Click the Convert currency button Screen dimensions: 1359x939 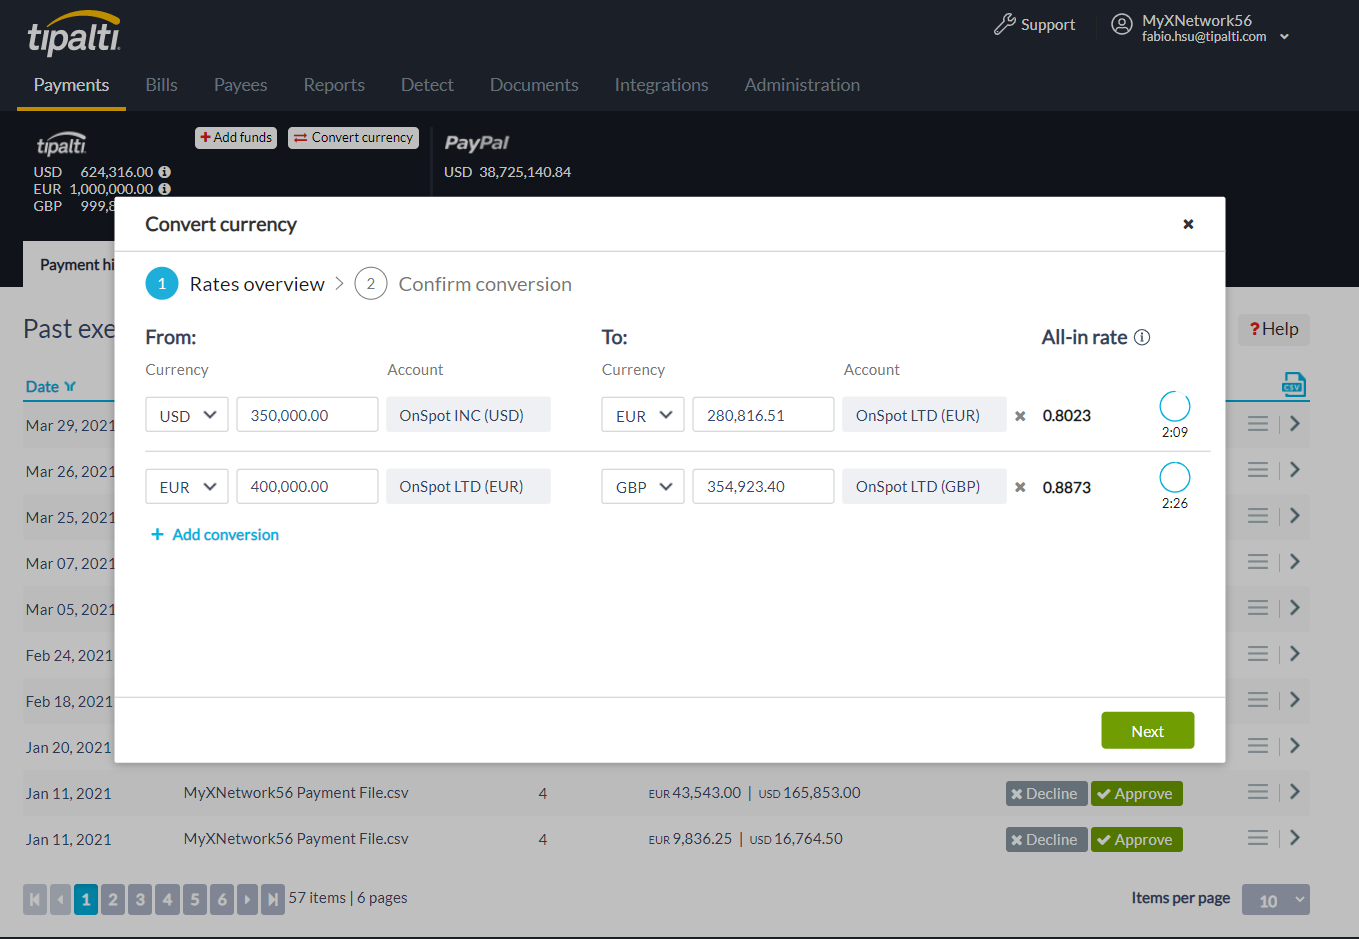(x=354, y=137)
